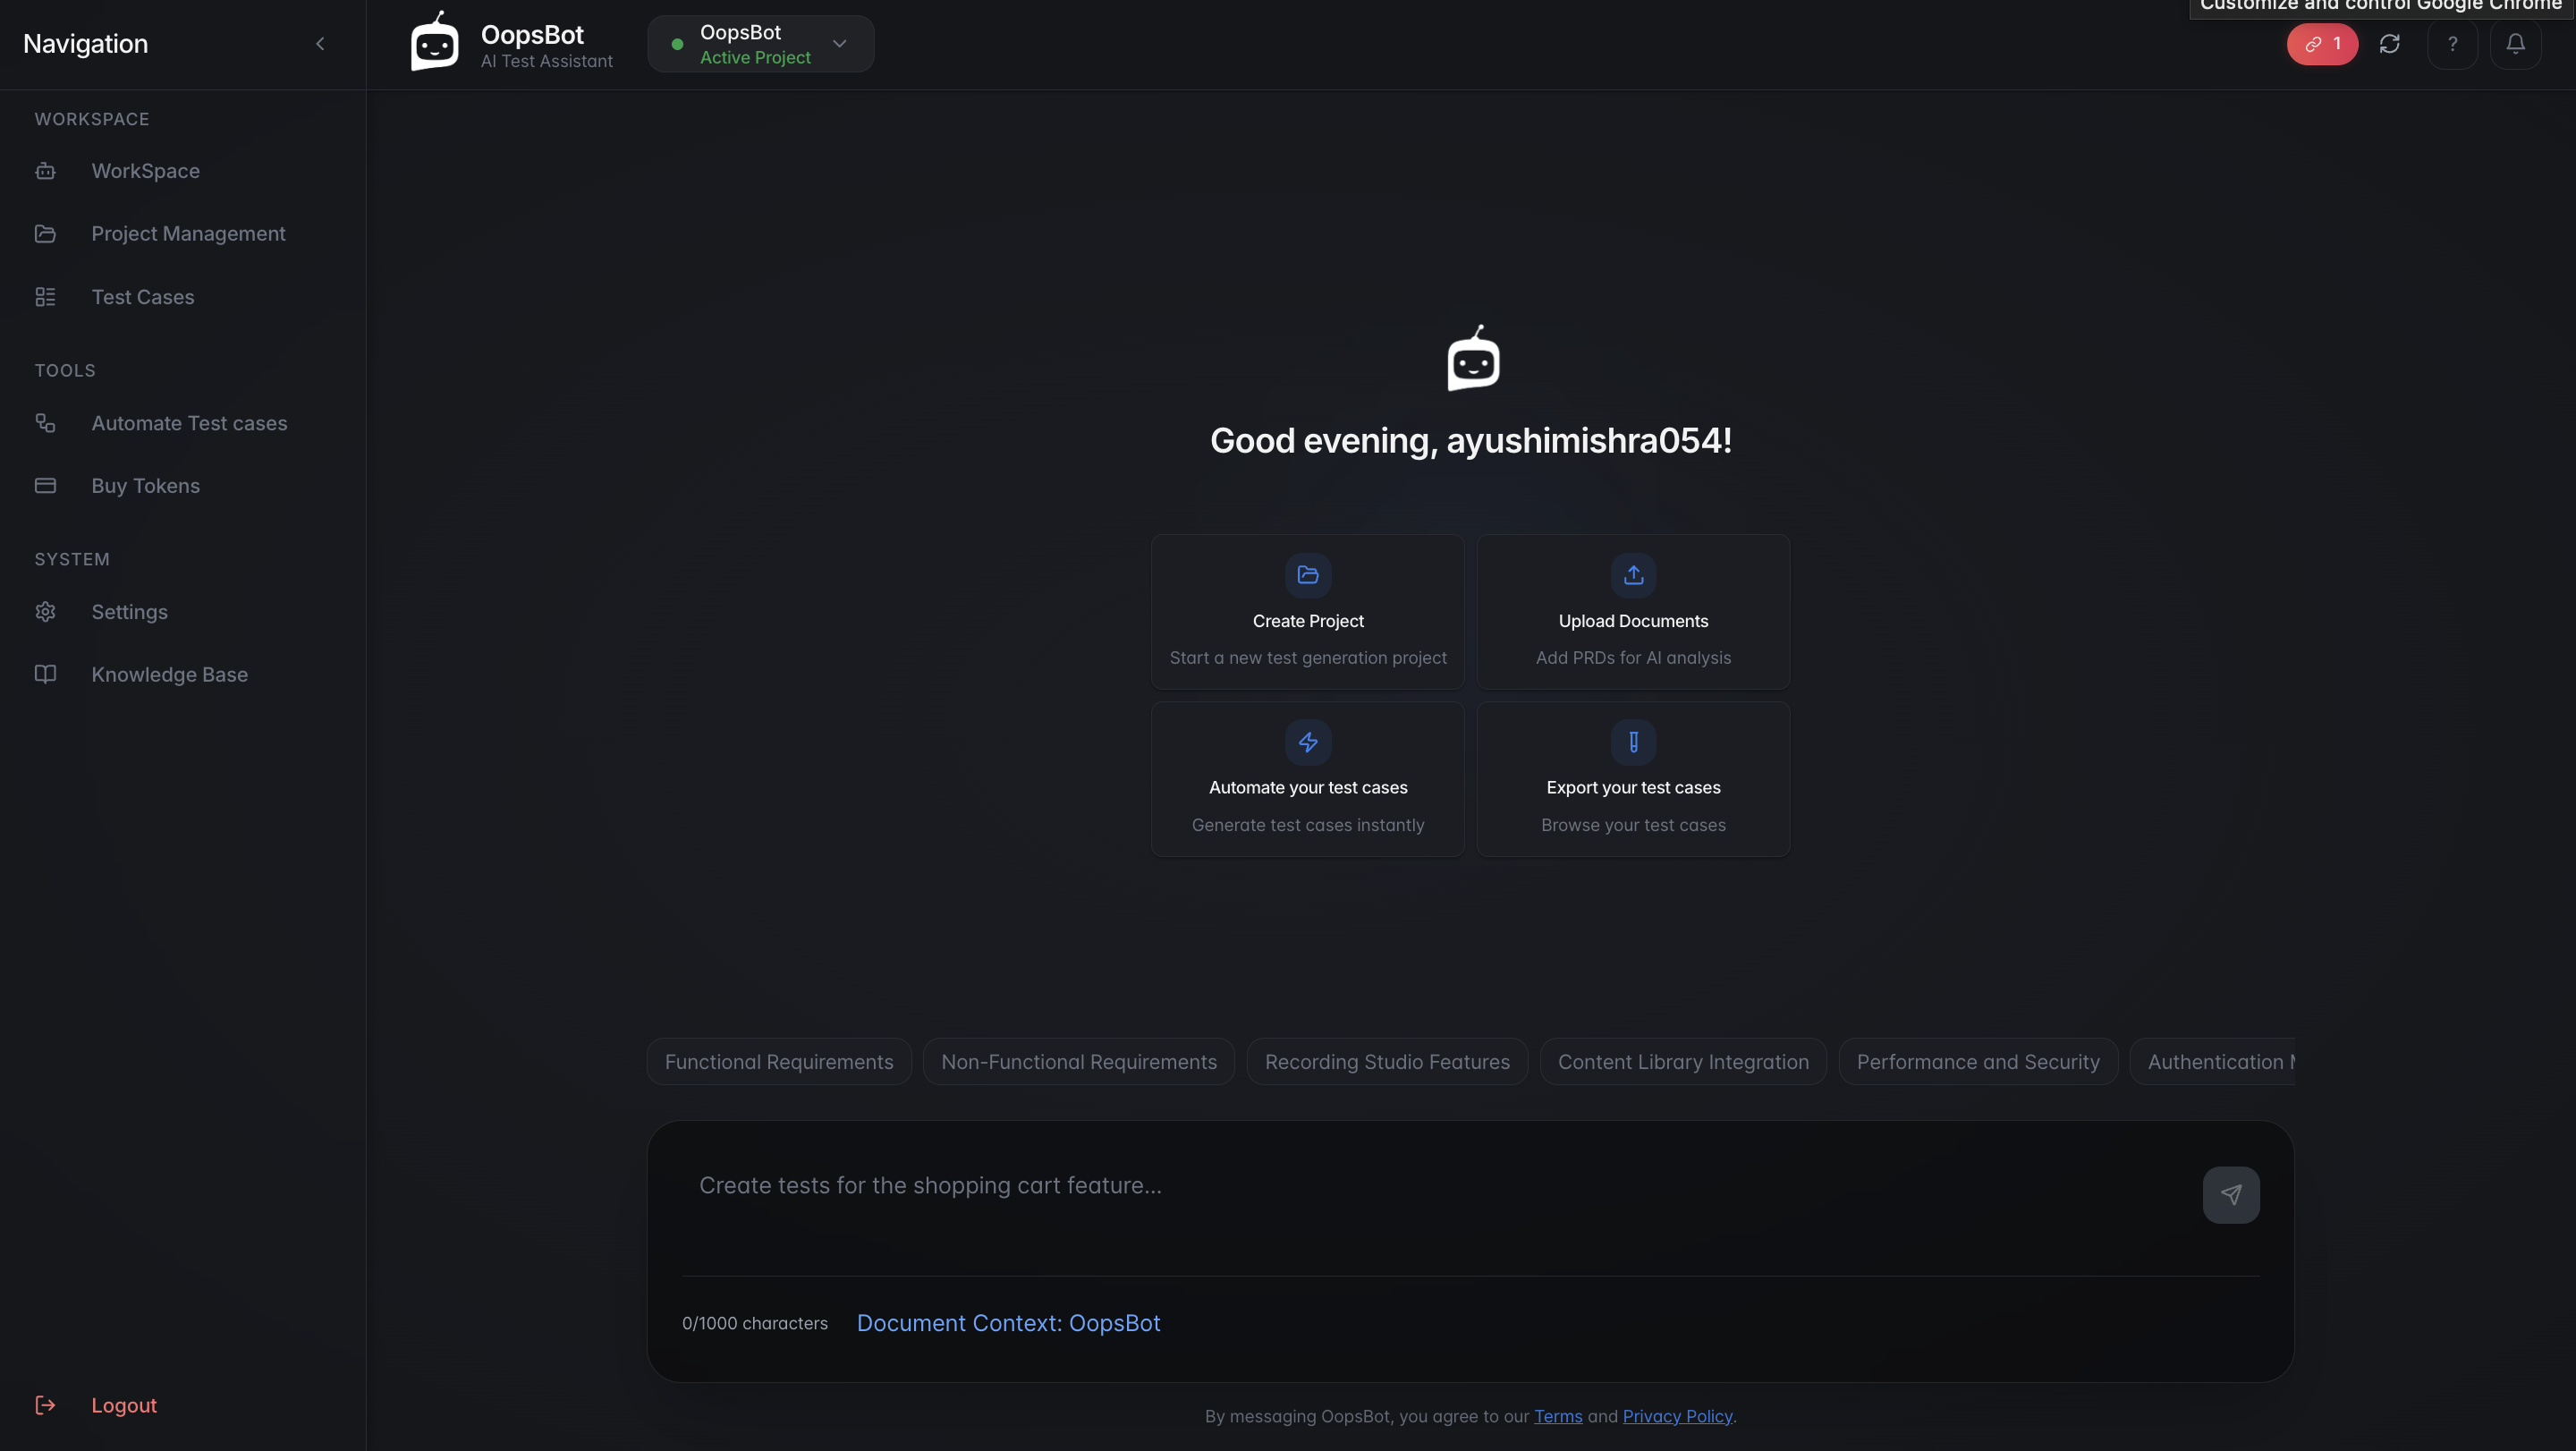Open the Privacy Policy link

1677,1416
